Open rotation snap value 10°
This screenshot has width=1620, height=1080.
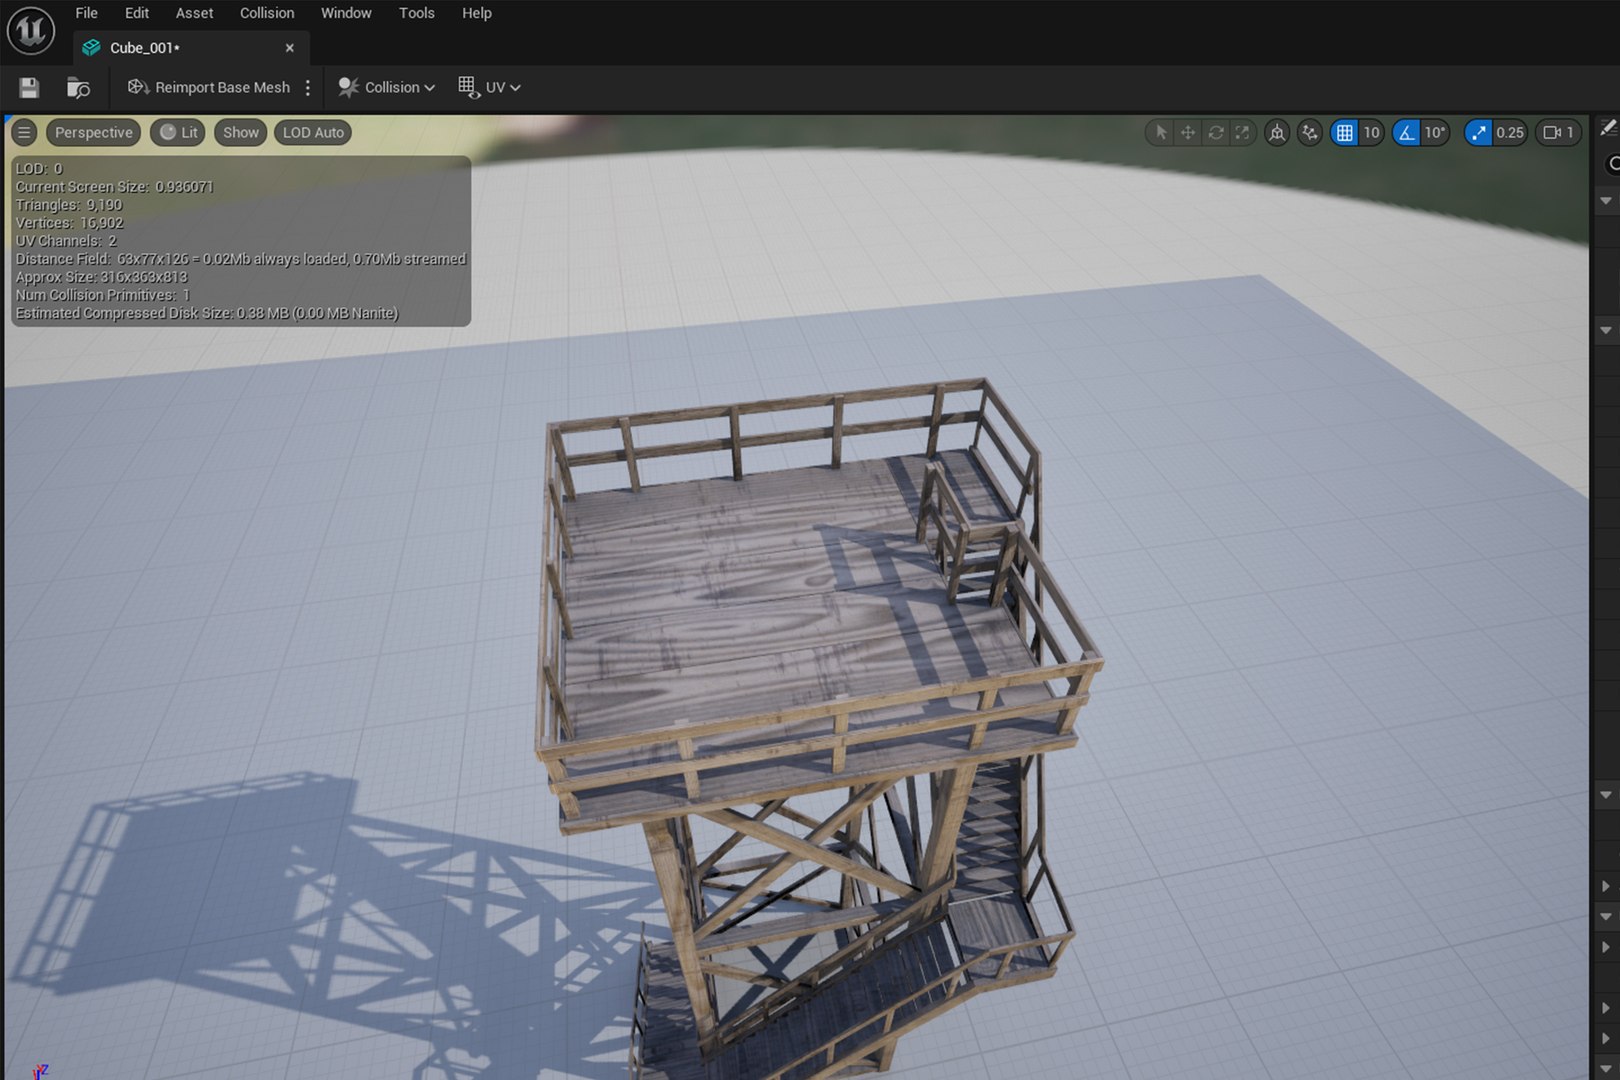(x=1435, y=132)
